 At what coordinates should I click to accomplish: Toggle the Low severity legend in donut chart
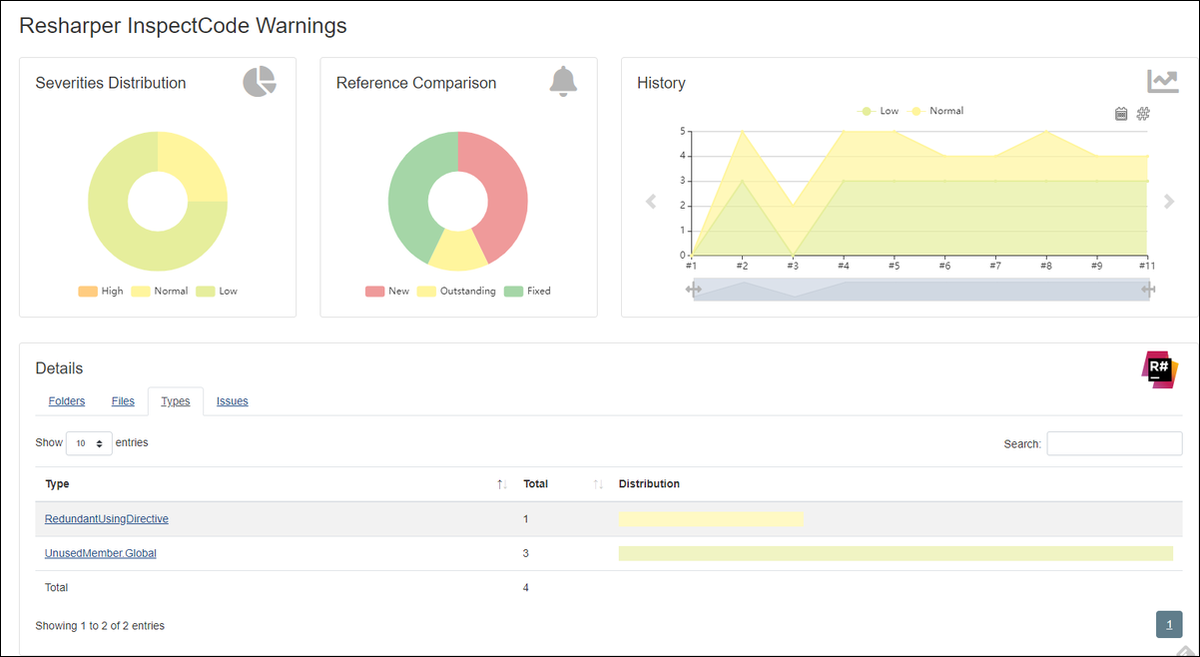(x=216, y=291)
